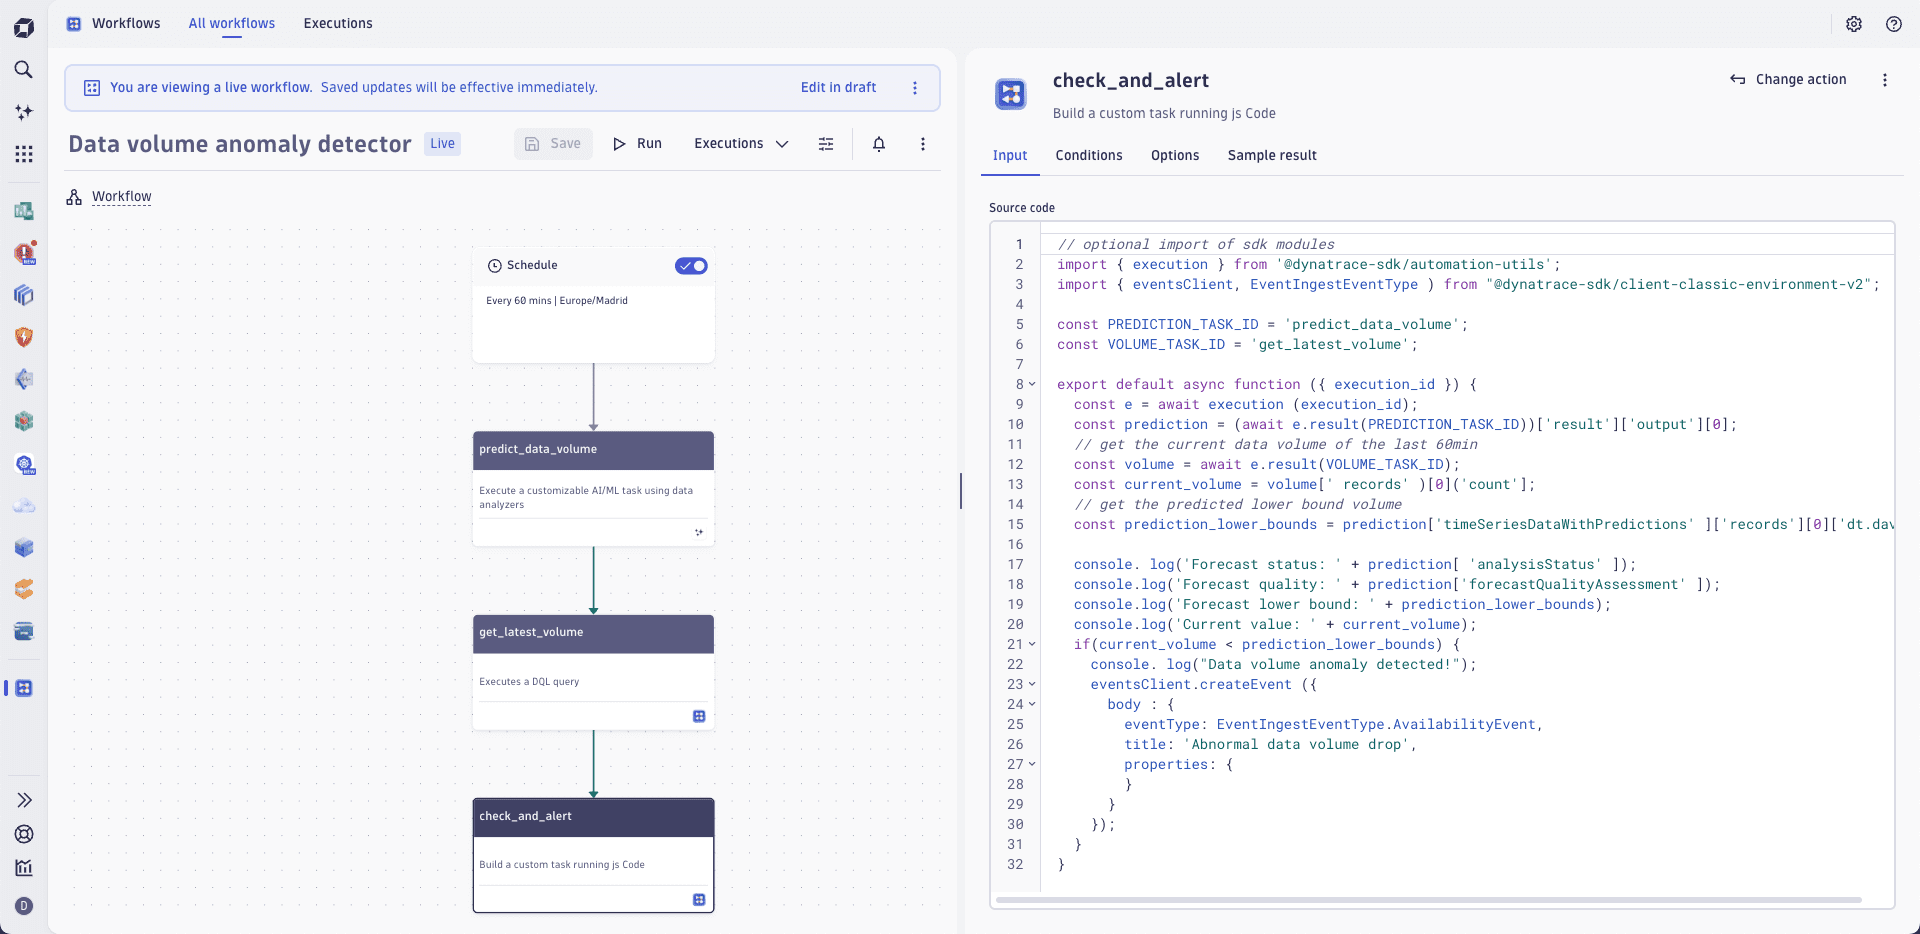Switch to the Conditions tab
The height and width of the screenshot is (934, 1920).
coord(1089,156)
